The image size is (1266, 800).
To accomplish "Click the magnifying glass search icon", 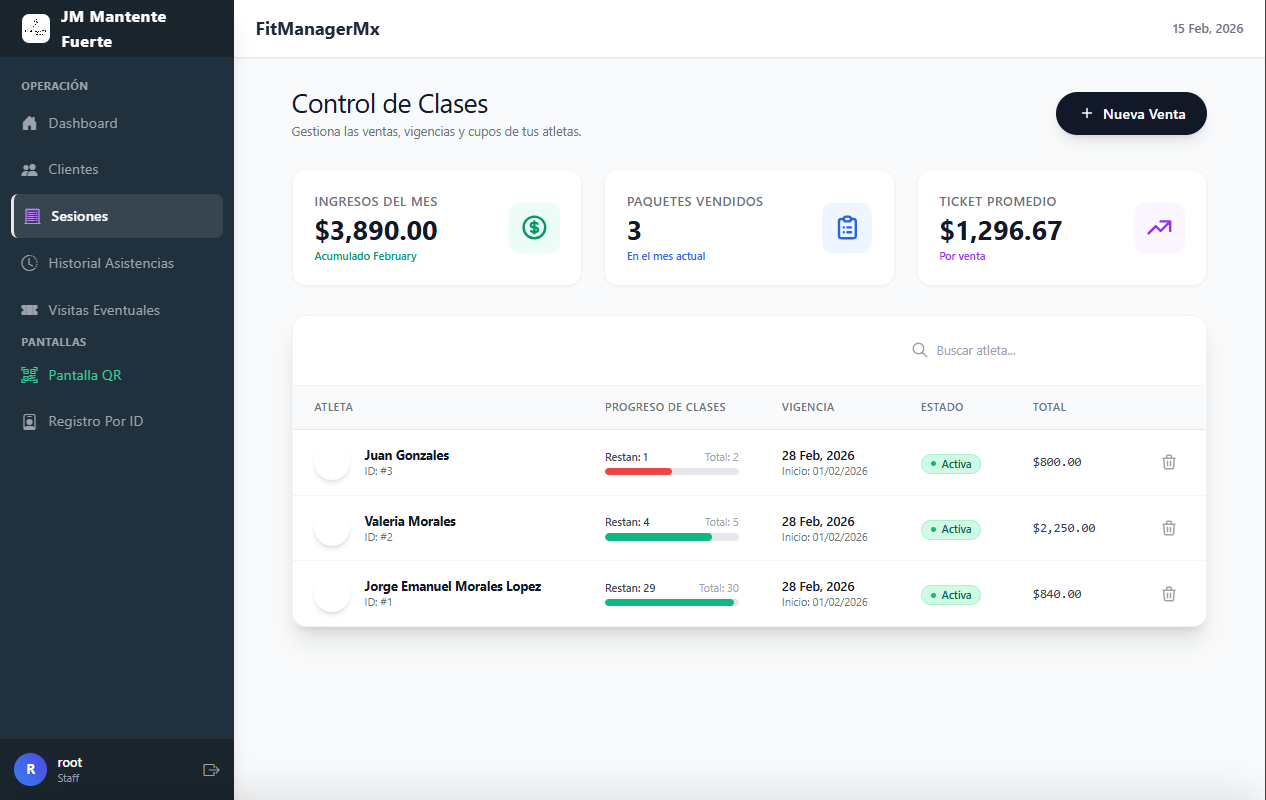I will (x=920, y=350).
